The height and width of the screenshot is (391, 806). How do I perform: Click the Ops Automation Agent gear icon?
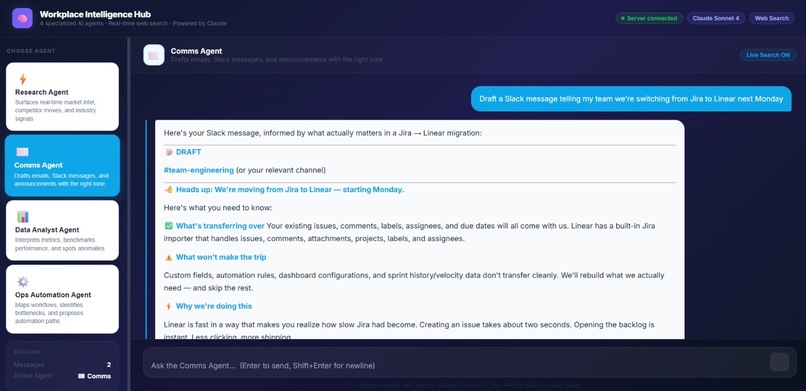tap(23, 282)
